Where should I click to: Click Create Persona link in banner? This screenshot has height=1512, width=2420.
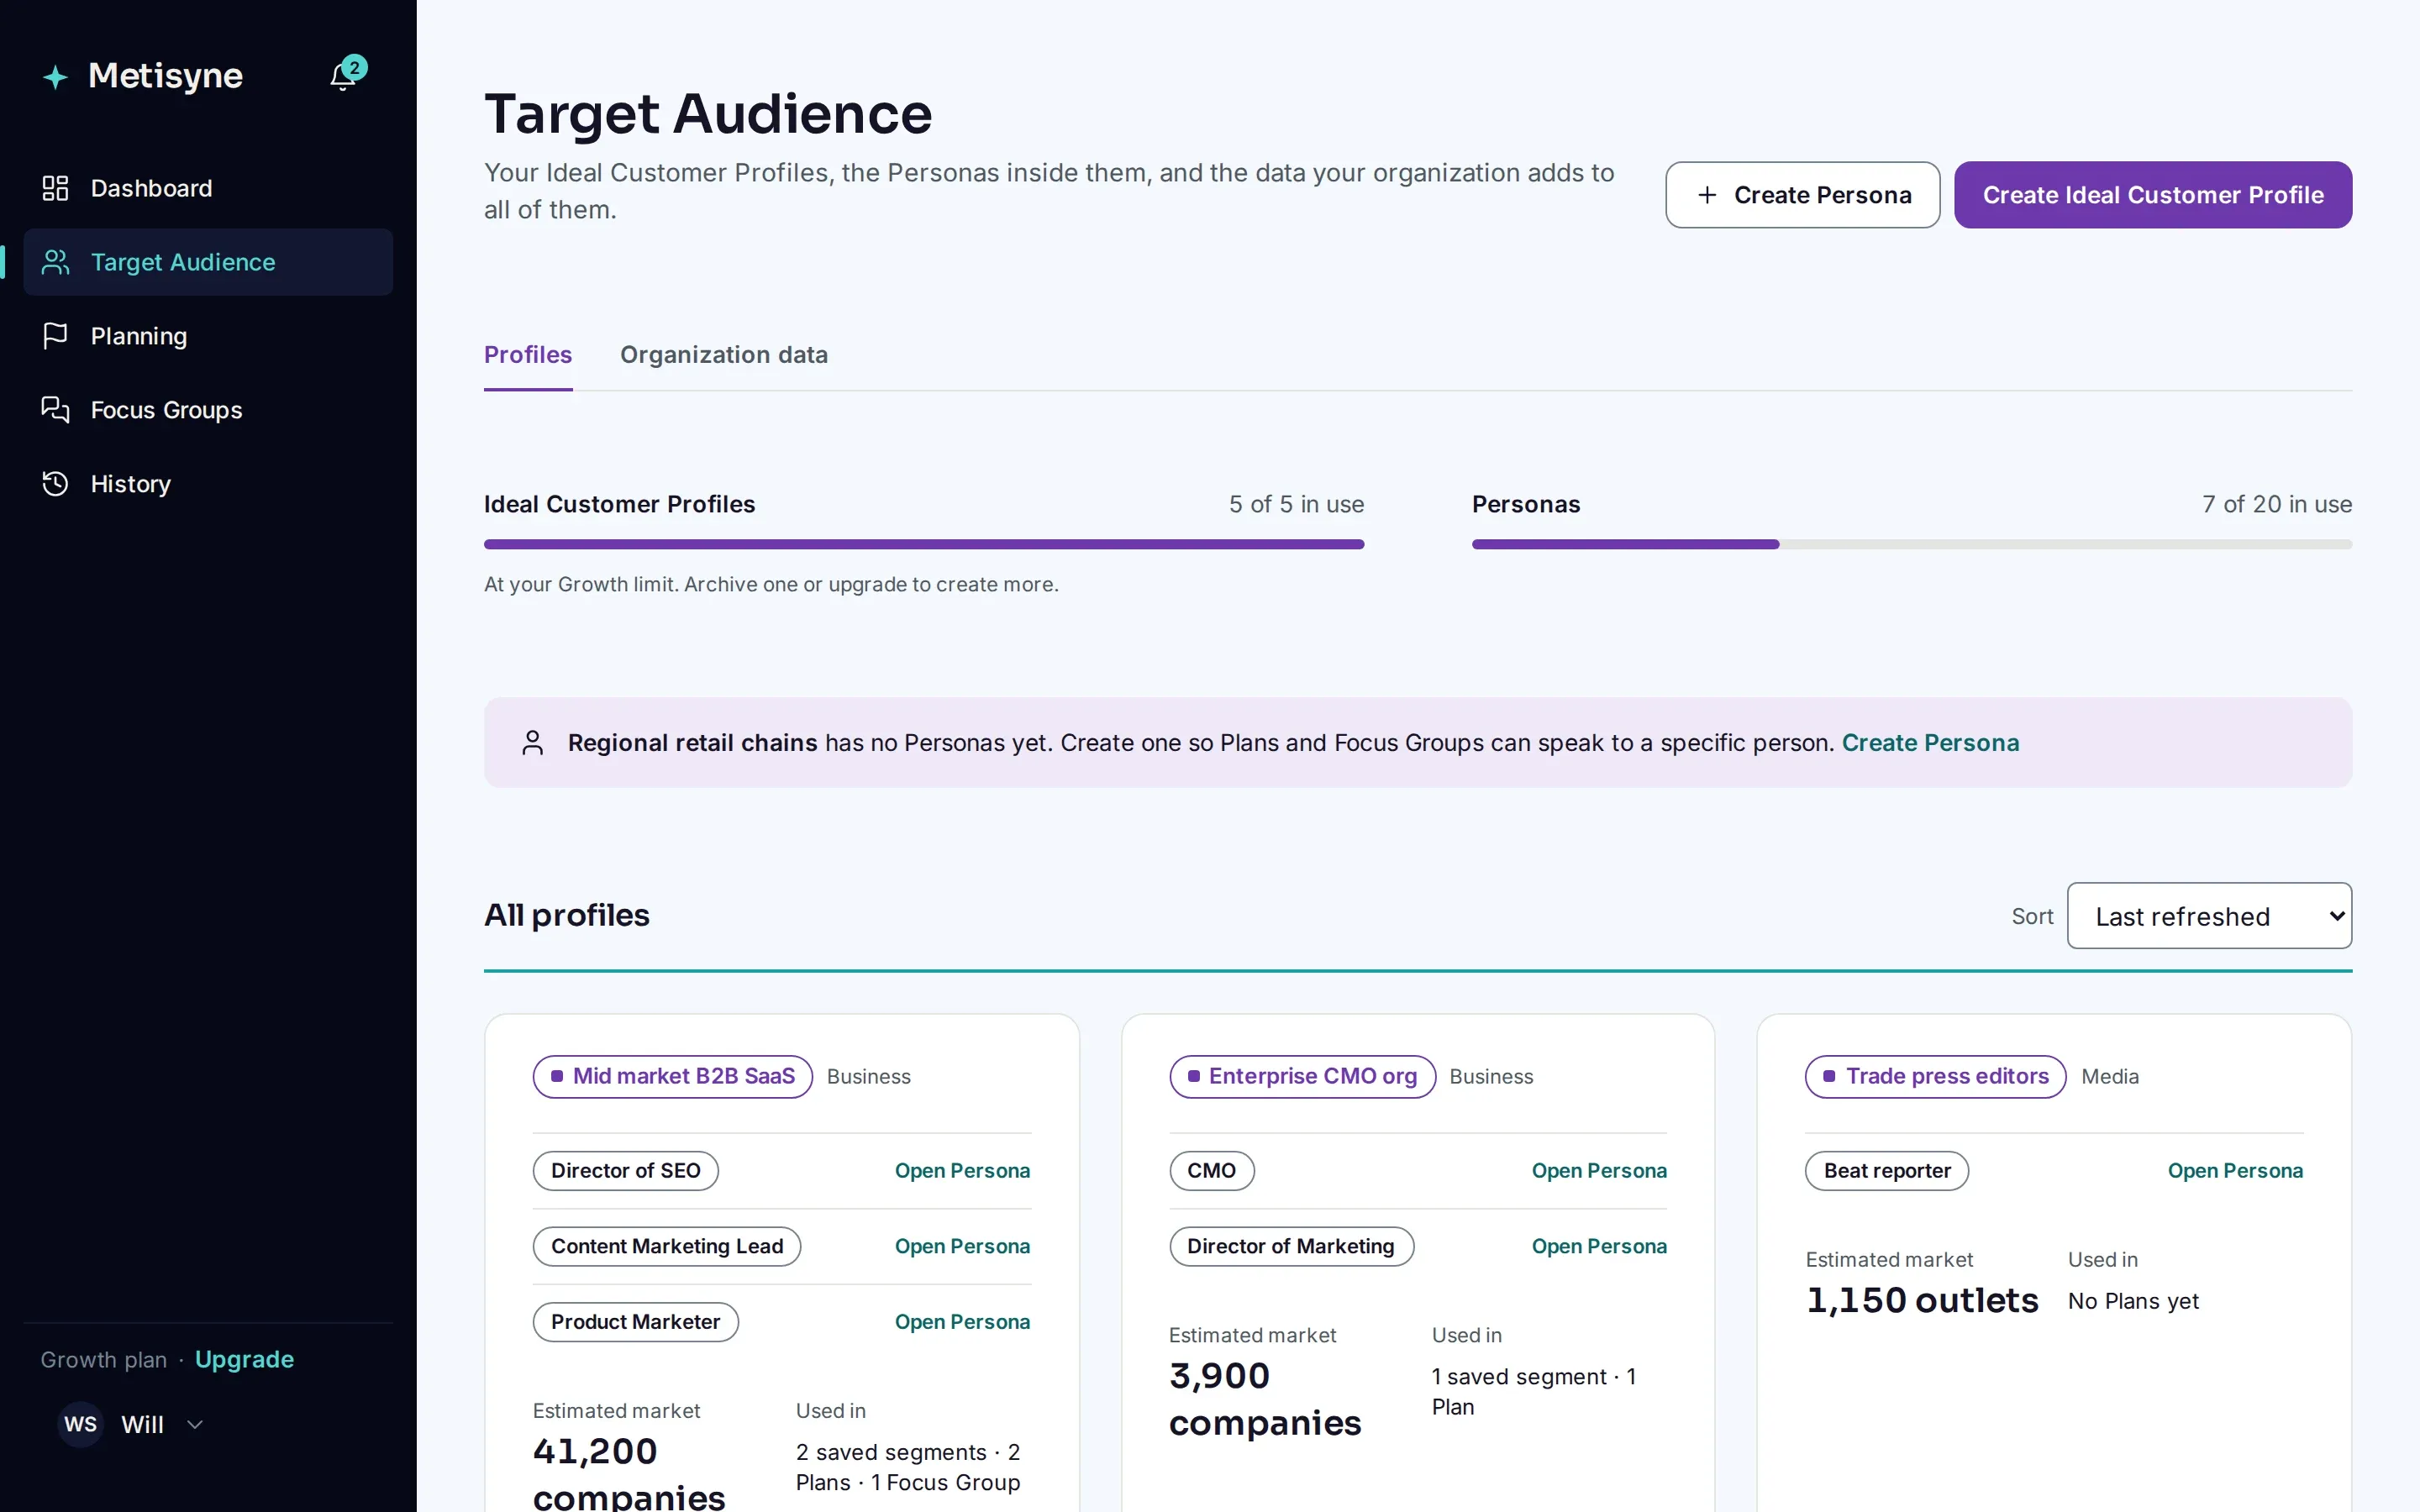click(x=1930, y=743)
